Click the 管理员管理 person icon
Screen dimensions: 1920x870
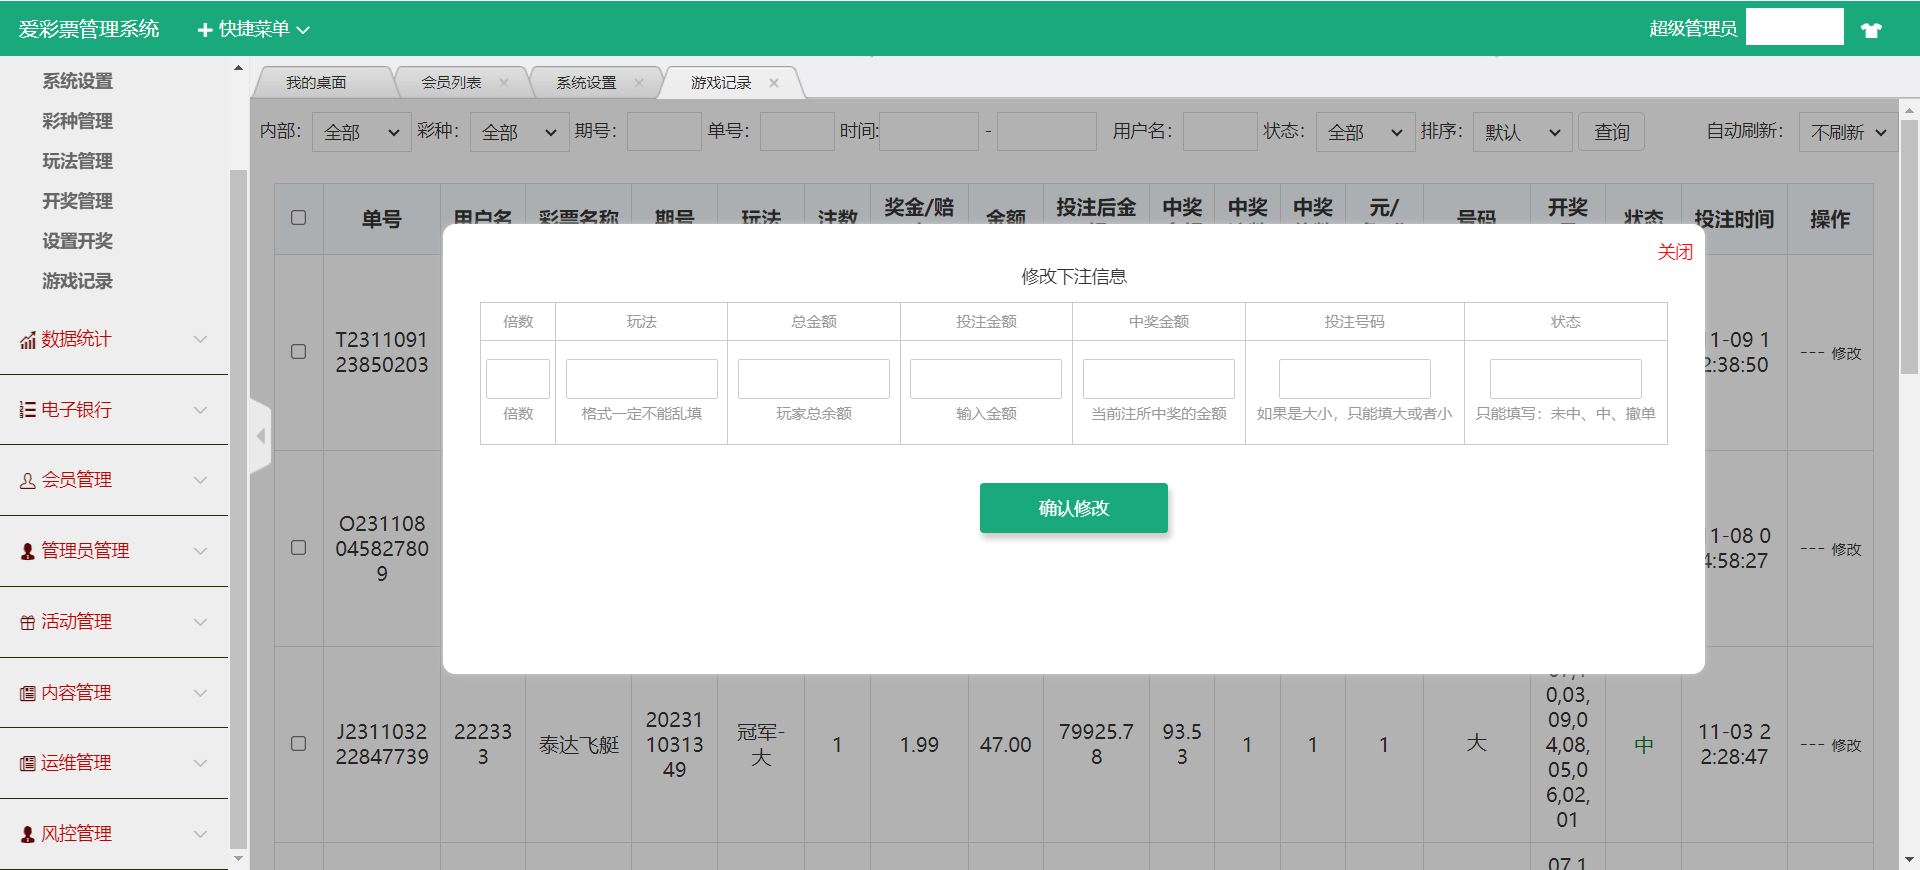(27, 551)
